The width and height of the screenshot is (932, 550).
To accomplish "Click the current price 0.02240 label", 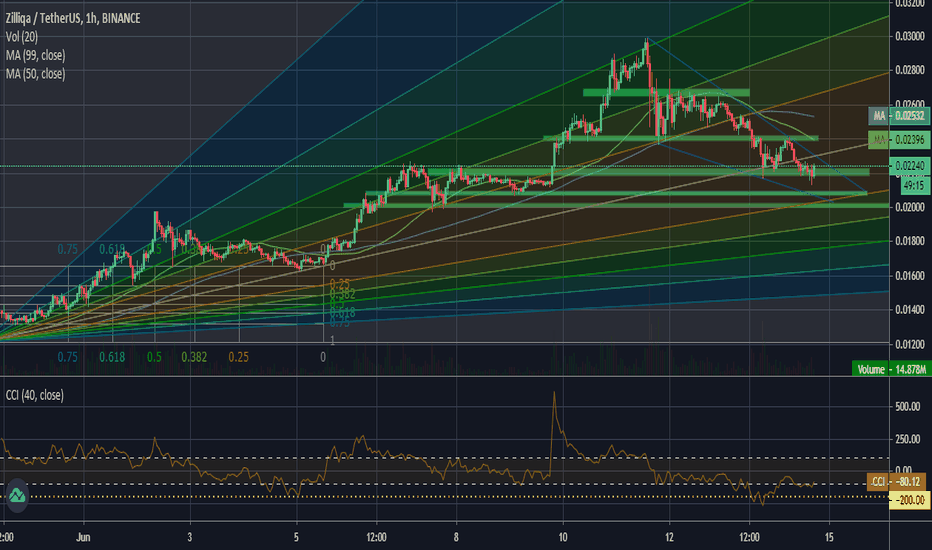I will [x=910, y=166].
